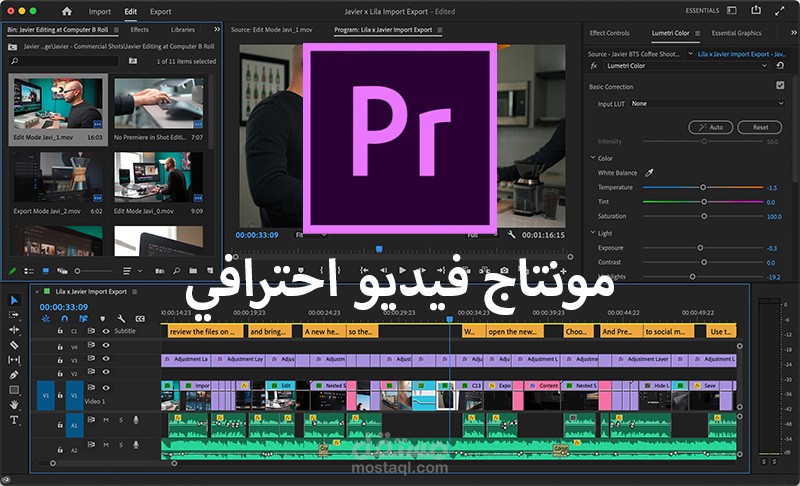Toggle linked selection in timeline
The height and width of the screenshot is (486, 800).
click(x=83, y=319)
